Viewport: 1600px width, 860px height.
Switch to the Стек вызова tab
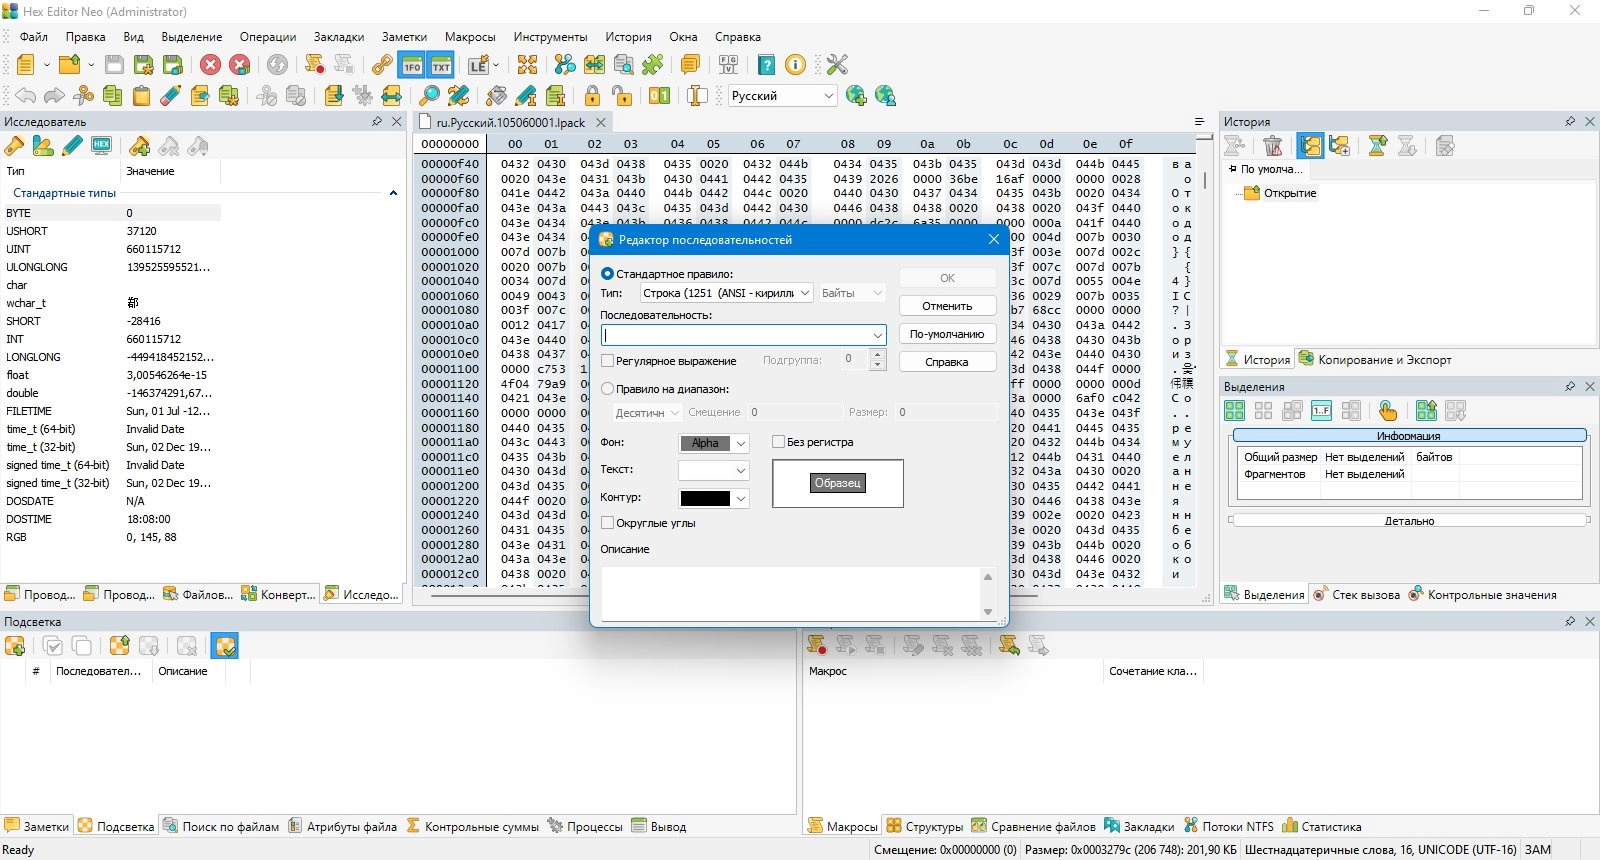(1356, 594)
